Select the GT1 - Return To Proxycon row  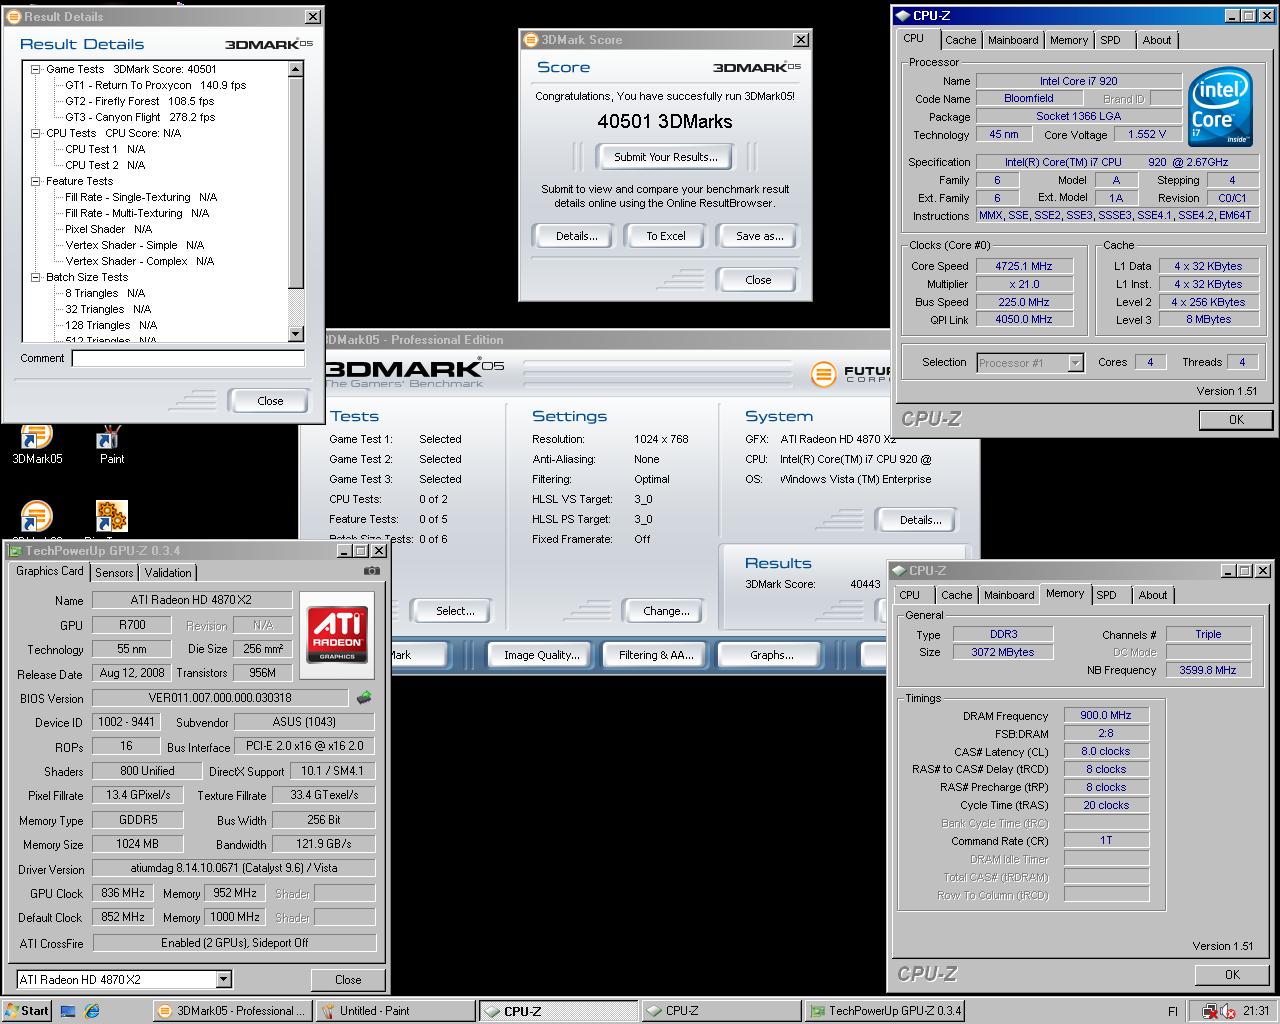coord(156,85)
